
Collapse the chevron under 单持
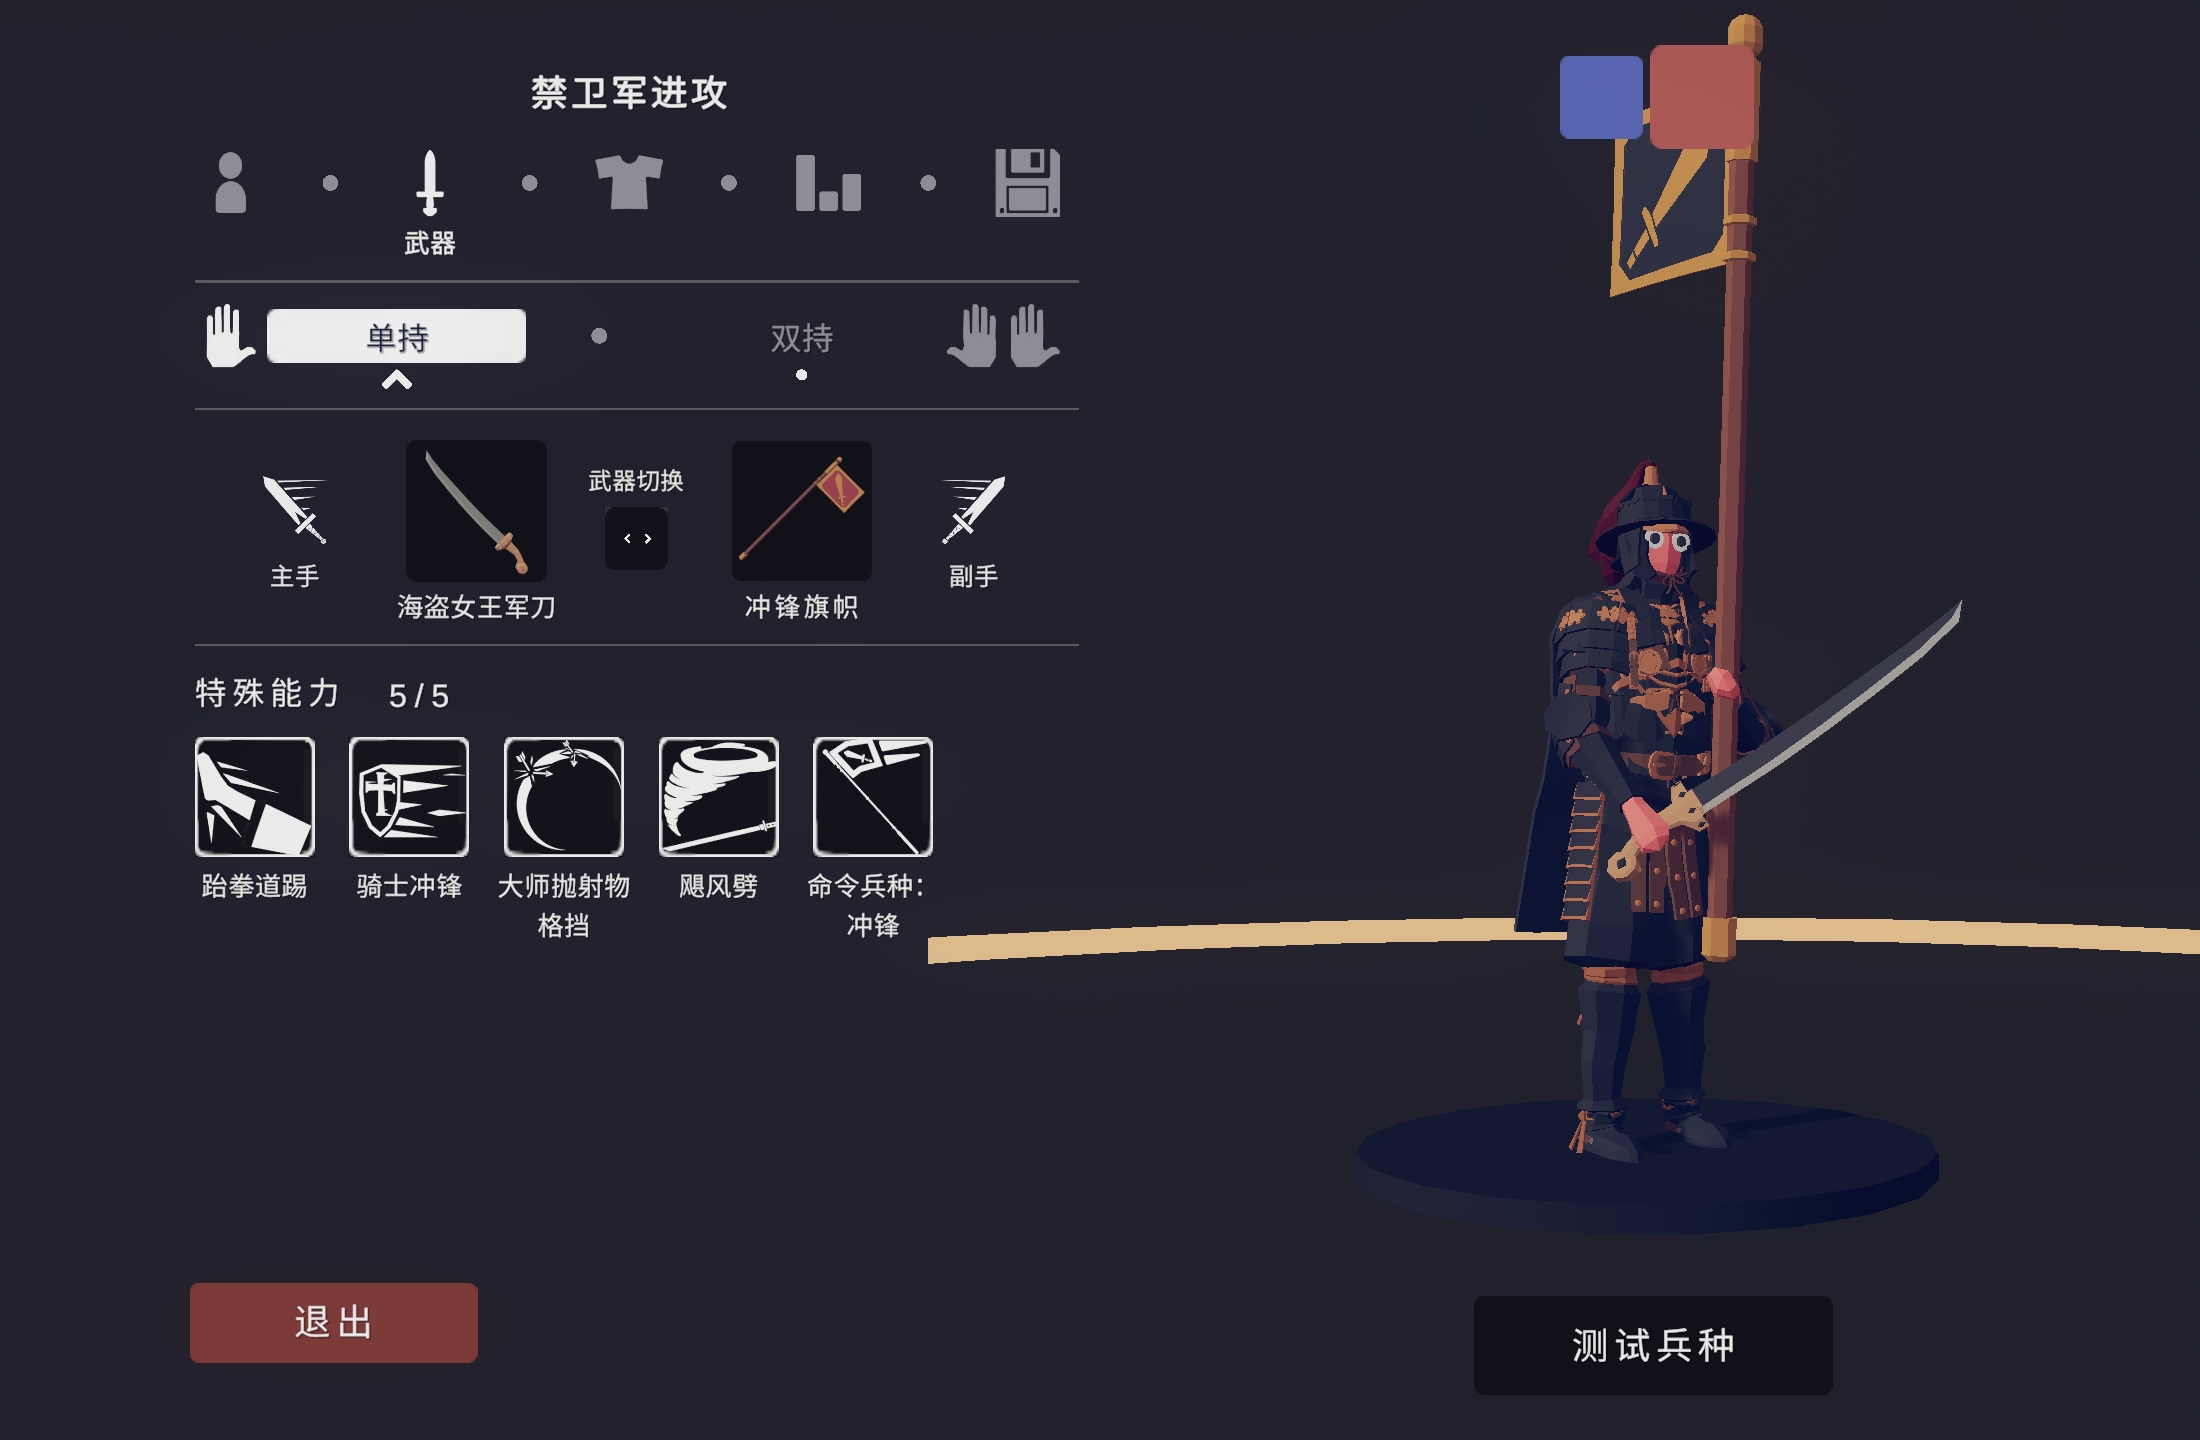[x=397, y=380]
